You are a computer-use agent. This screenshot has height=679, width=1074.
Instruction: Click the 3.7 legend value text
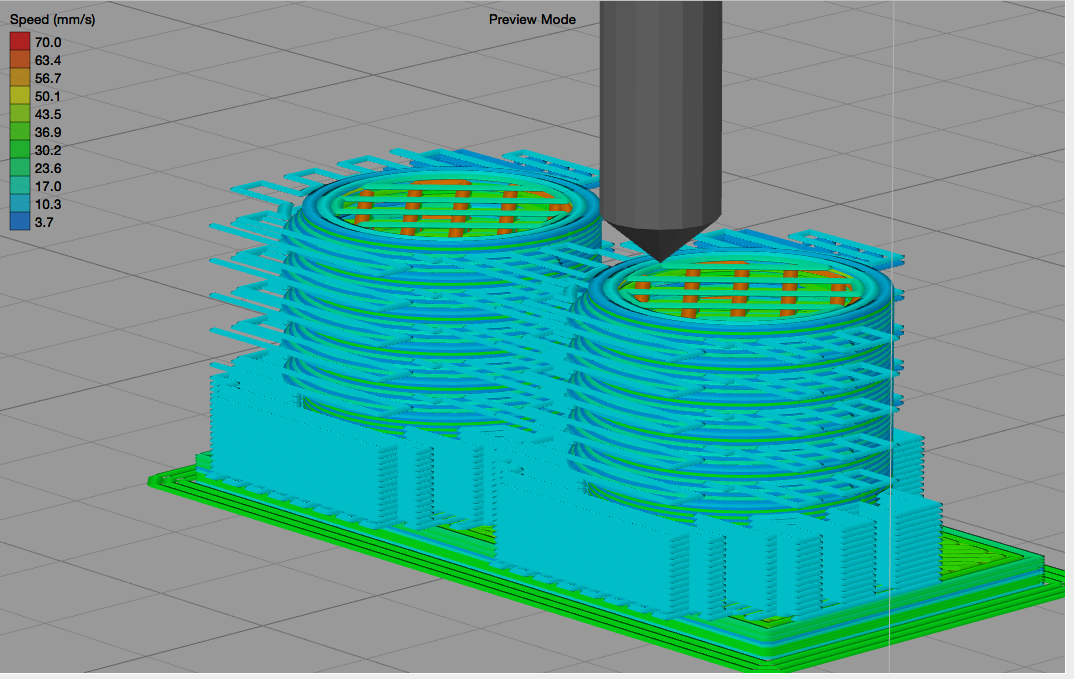44,222
